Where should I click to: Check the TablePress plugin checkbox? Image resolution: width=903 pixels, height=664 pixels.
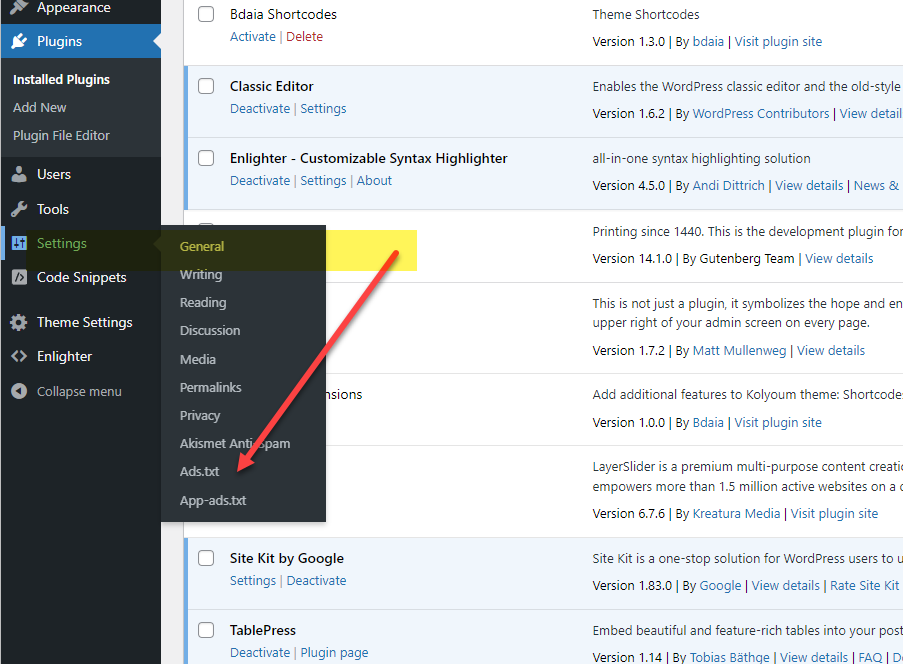(206, 630)
